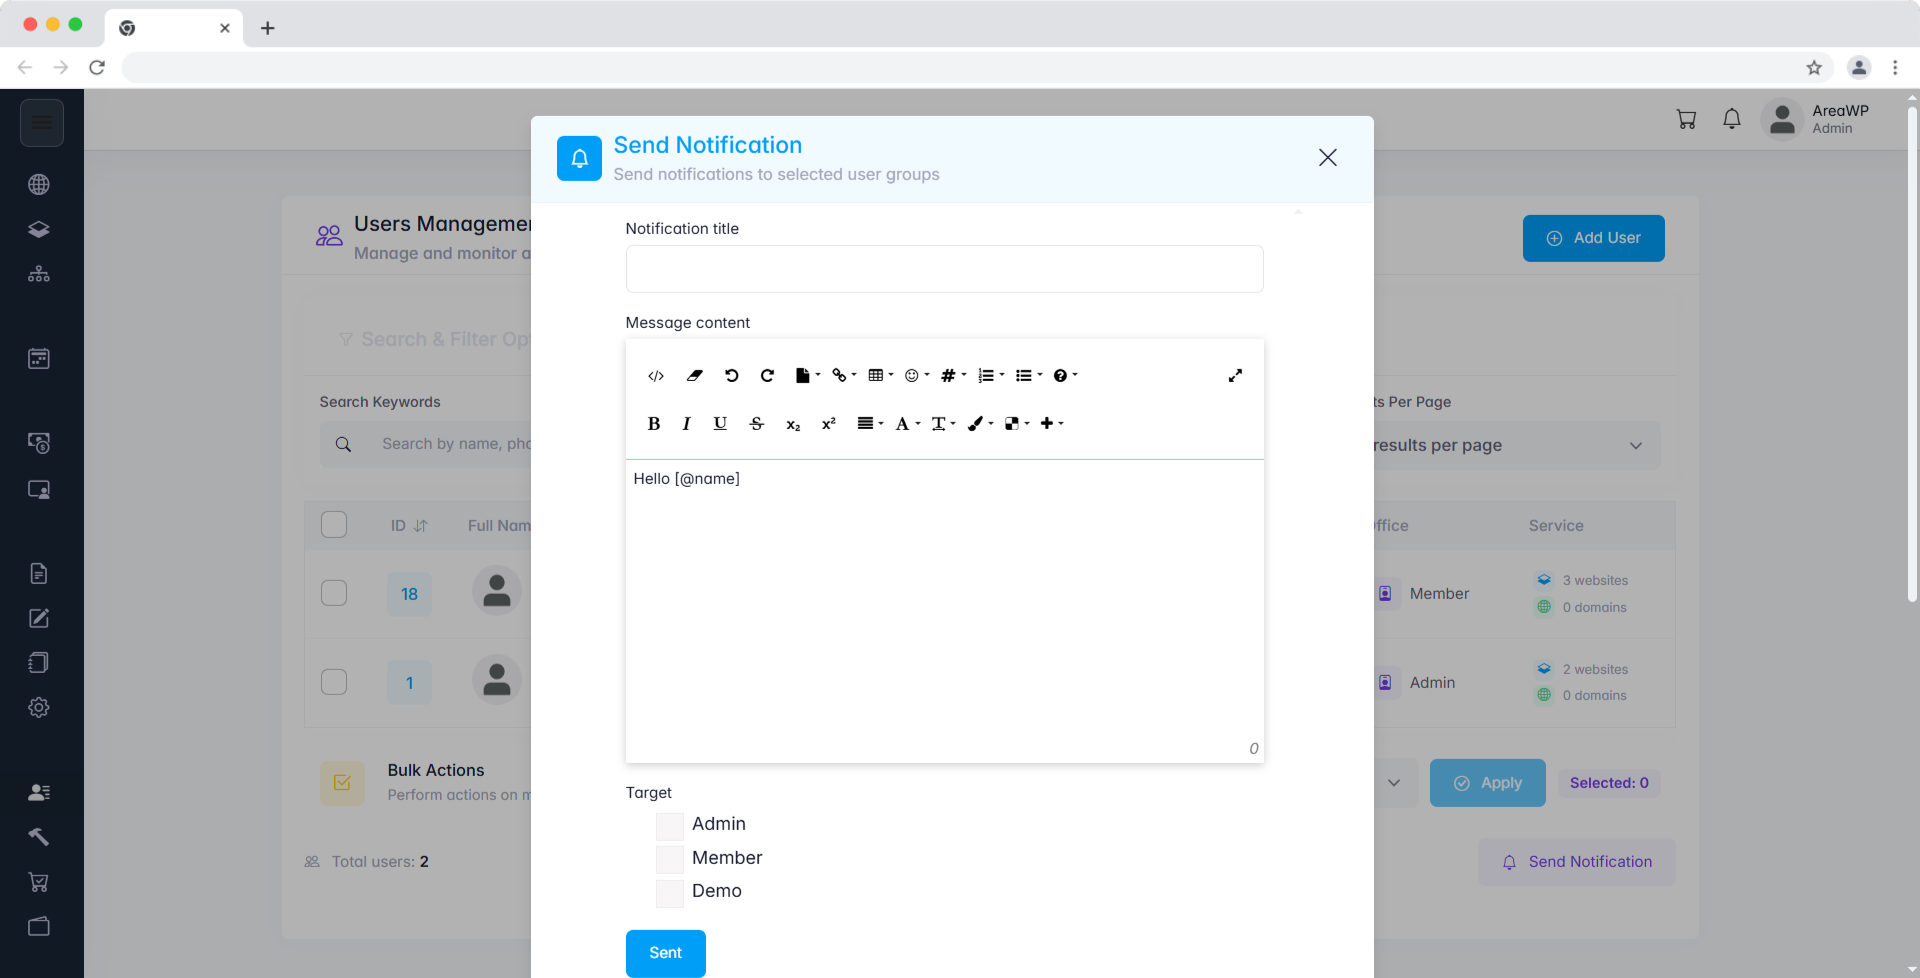Viewport: 1920px width, 978px height.
Task: Check the Admin target checkbox
Action: point(669,825)
